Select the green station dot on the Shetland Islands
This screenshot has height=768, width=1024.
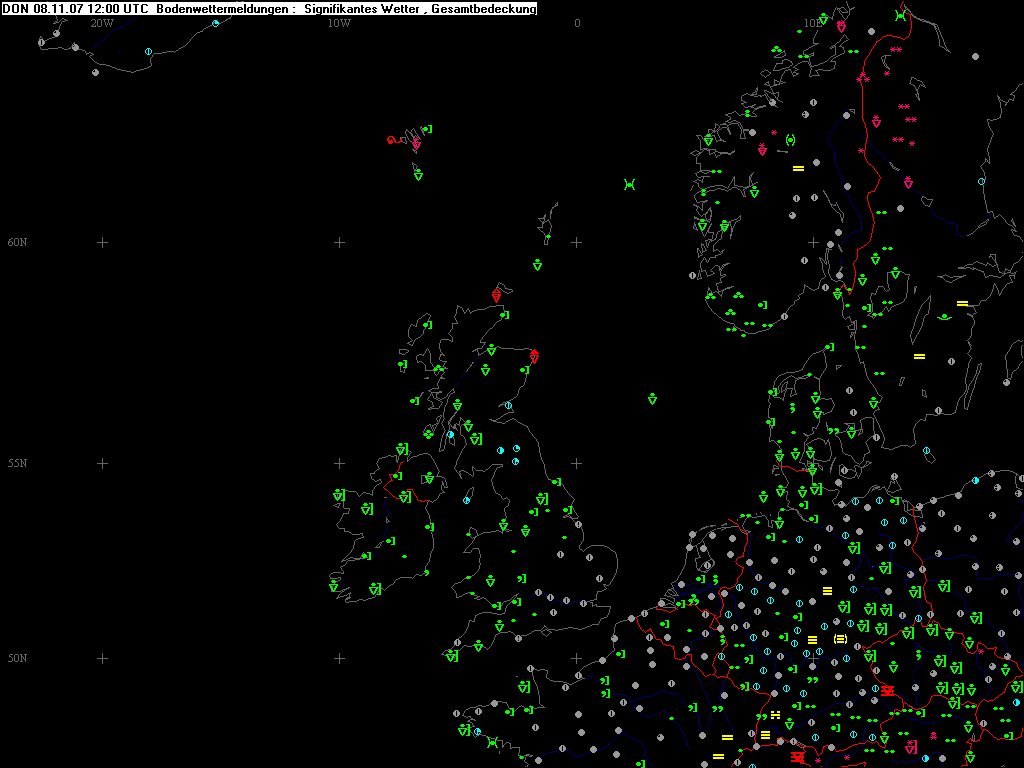point(547,237)
